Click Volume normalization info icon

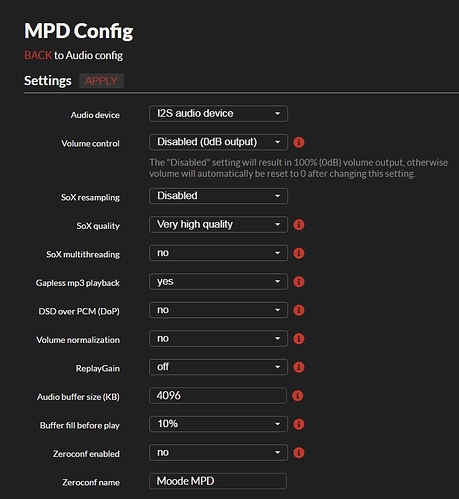[x=299, y=339]
